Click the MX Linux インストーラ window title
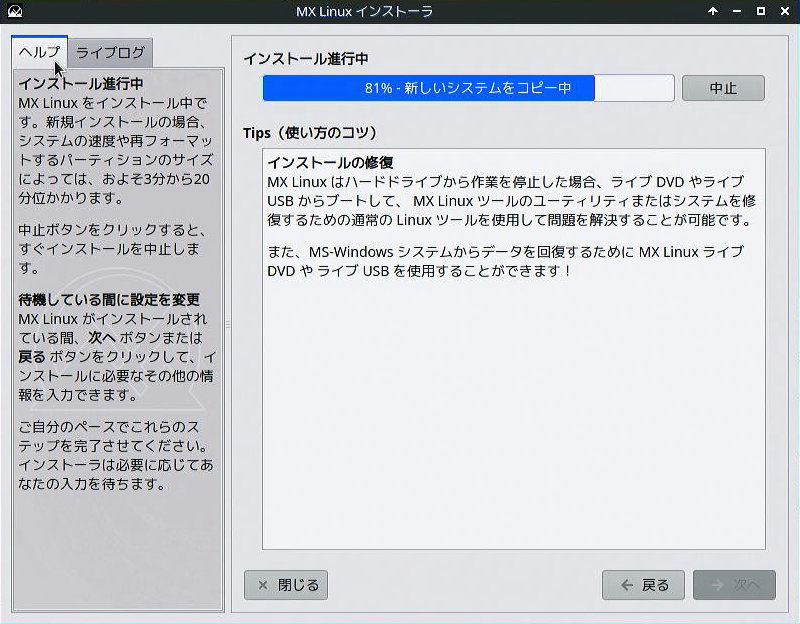800x624 pixels. 364,11
